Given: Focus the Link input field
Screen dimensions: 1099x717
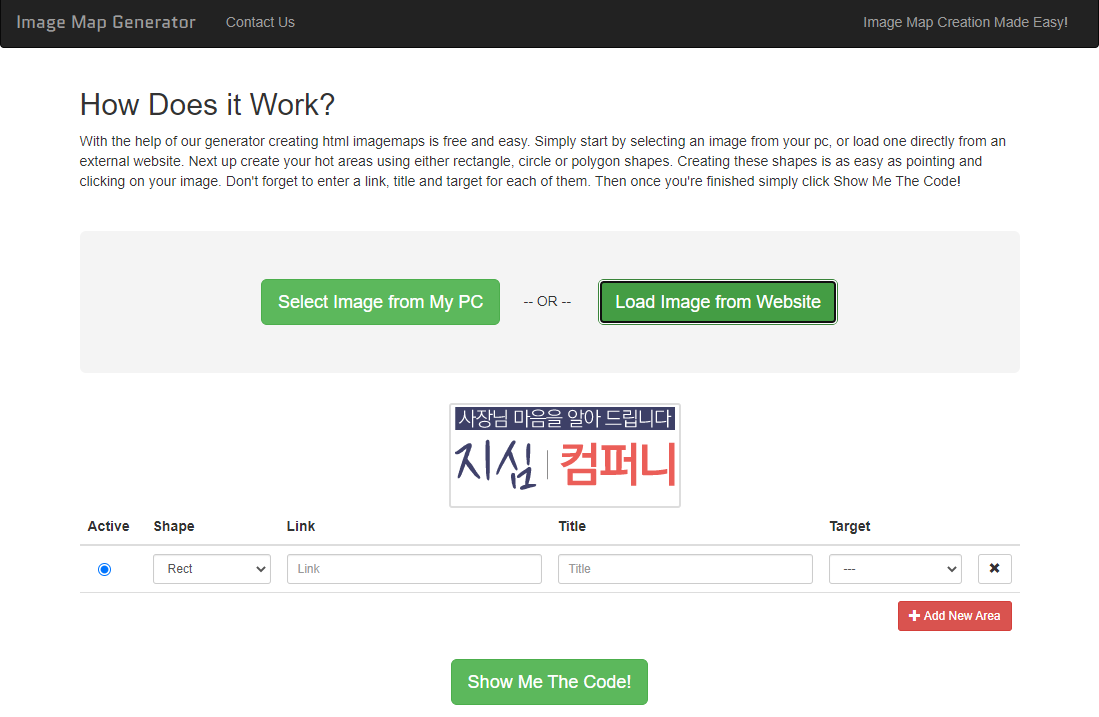Looking at the screenshot, I should pos(414,568).
